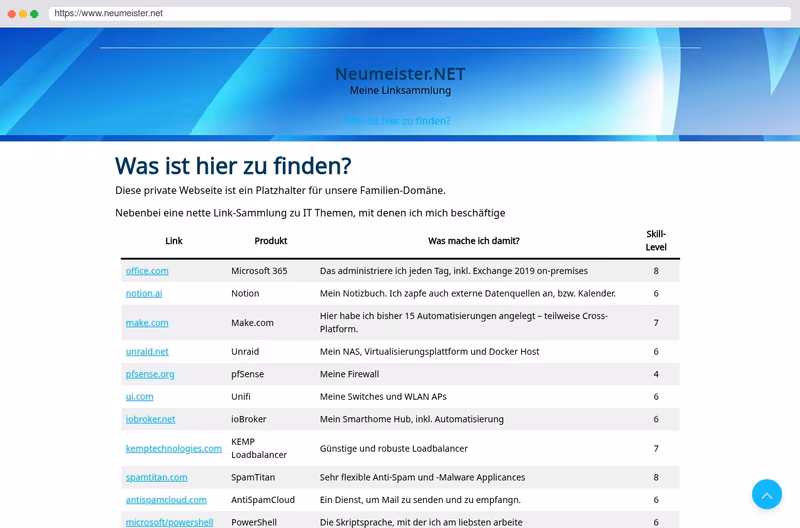800x528 pixels.
Task: Open the microsoft/powershell link
Action: pyautogui.click(x=169, y=522)
